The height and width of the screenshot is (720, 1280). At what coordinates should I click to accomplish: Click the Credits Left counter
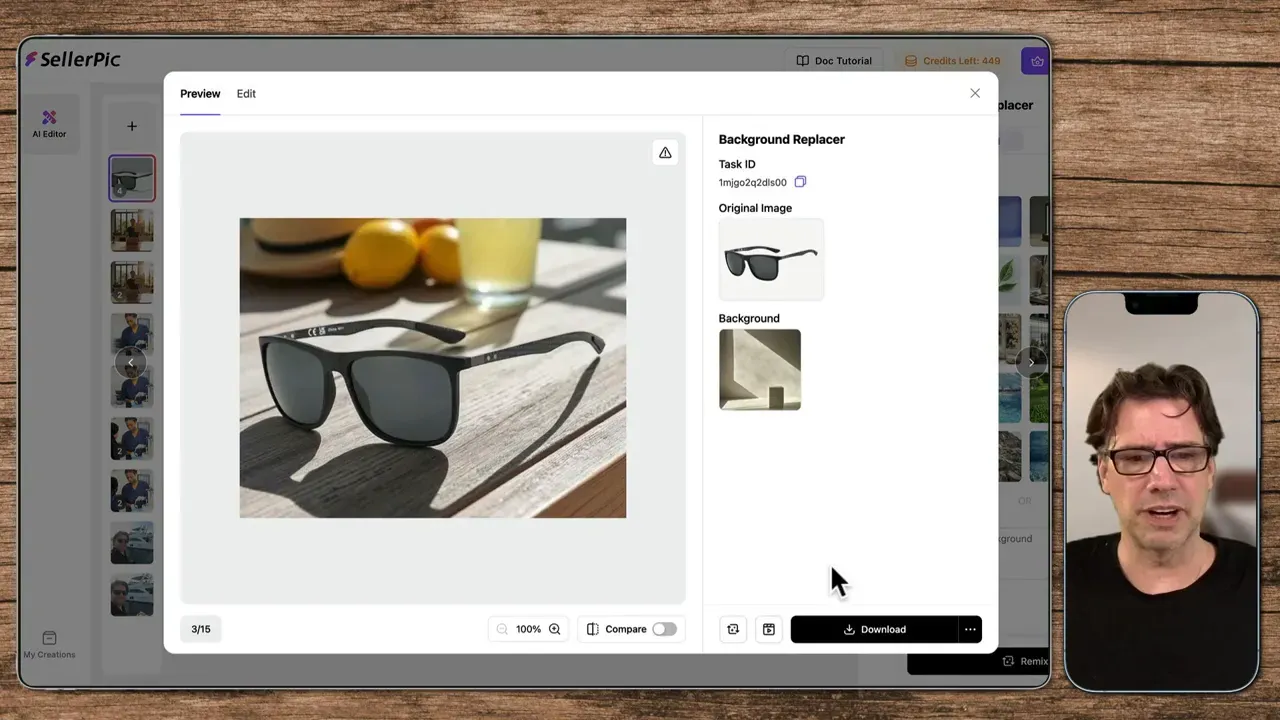(952, 61)
